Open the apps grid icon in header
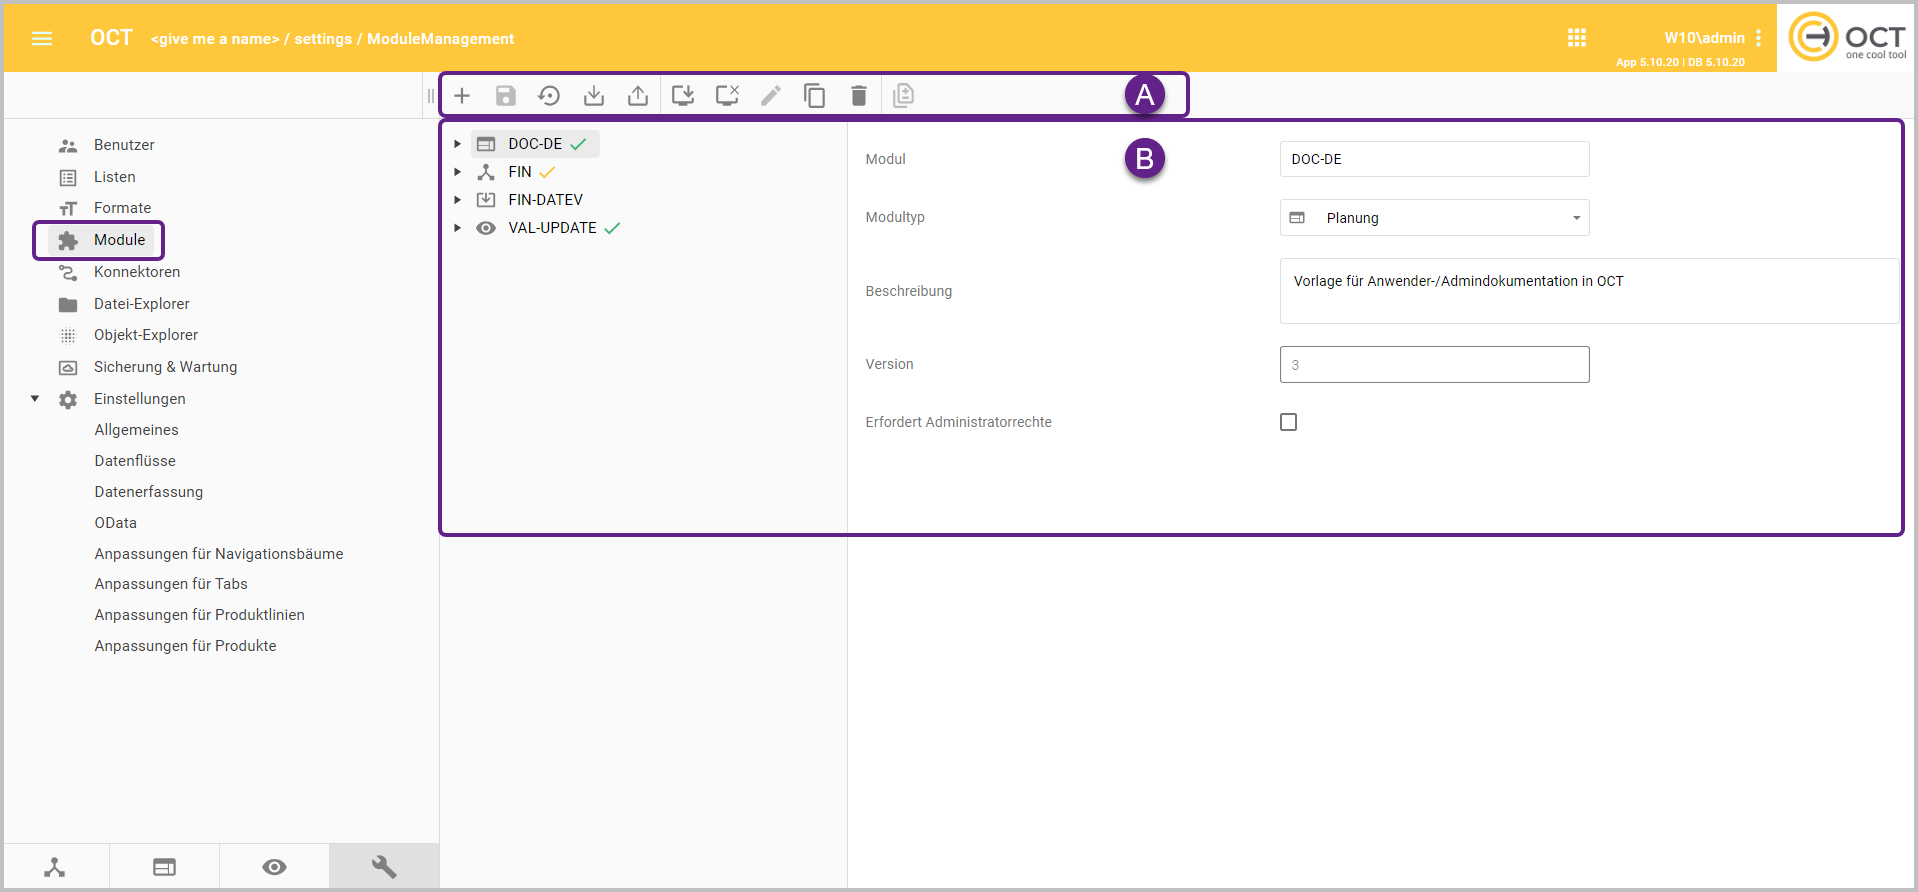 click(1577, 38)
